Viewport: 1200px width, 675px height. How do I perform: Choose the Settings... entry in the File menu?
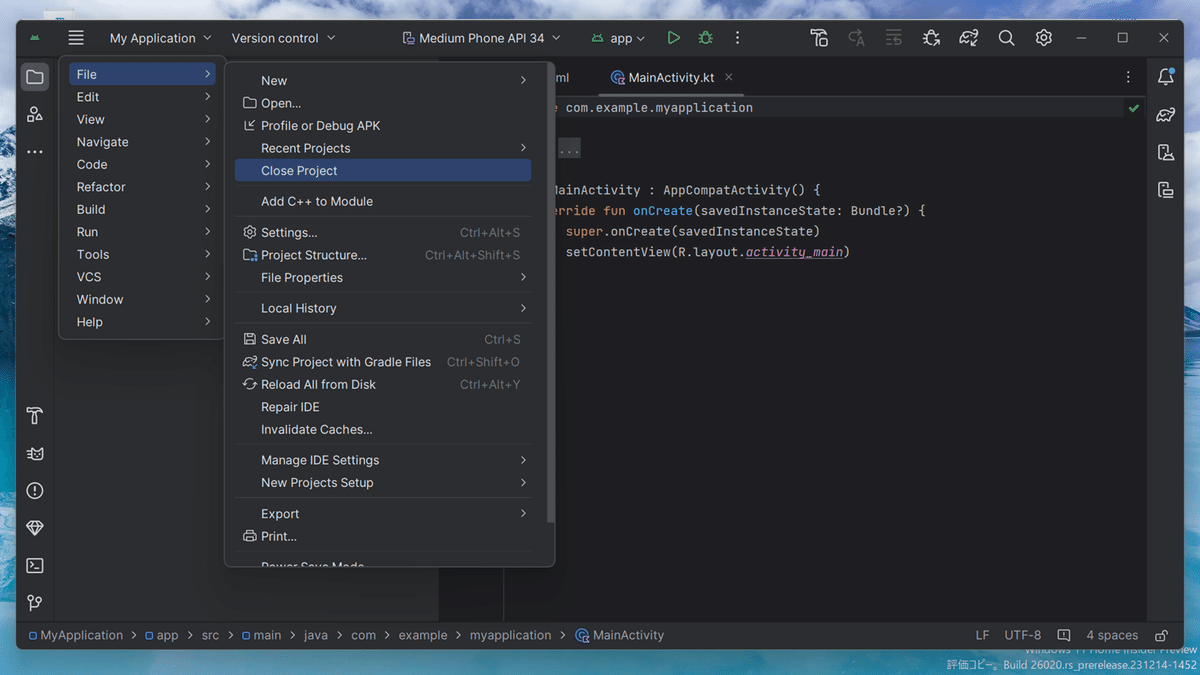click(x=383, y=233)
